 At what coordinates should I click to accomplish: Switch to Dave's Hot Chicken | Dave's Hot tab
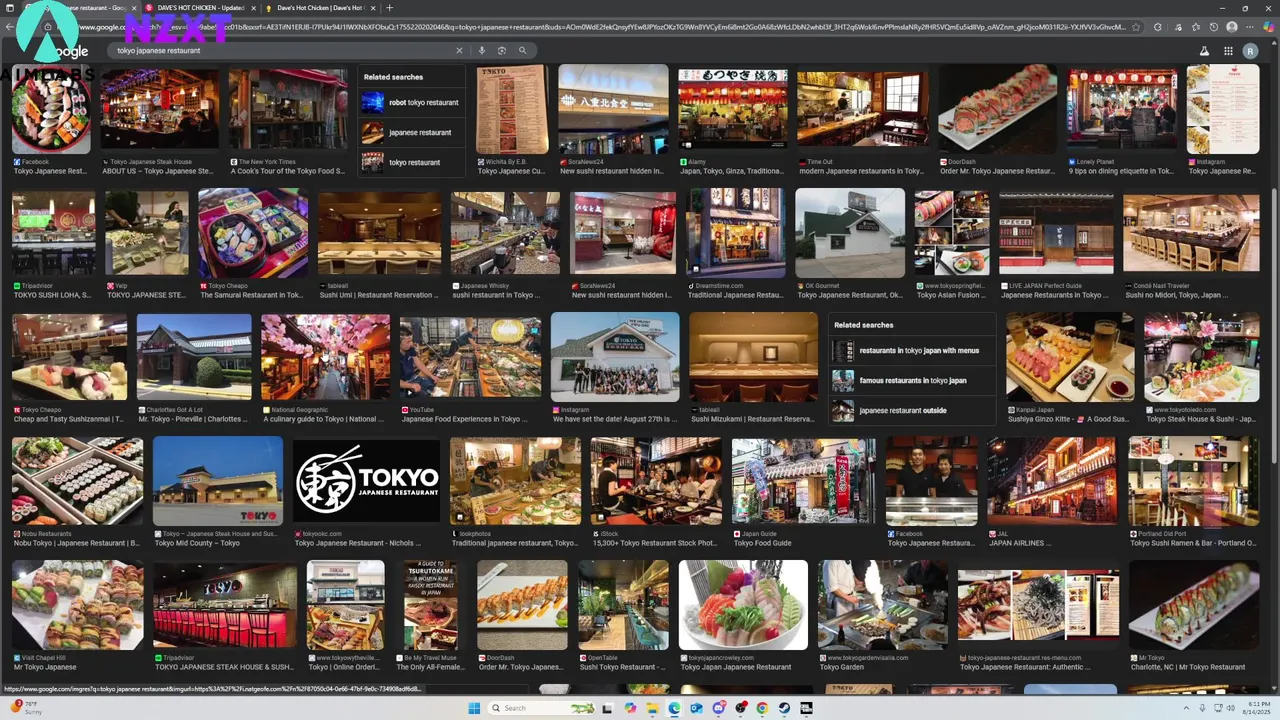(322, 8)
